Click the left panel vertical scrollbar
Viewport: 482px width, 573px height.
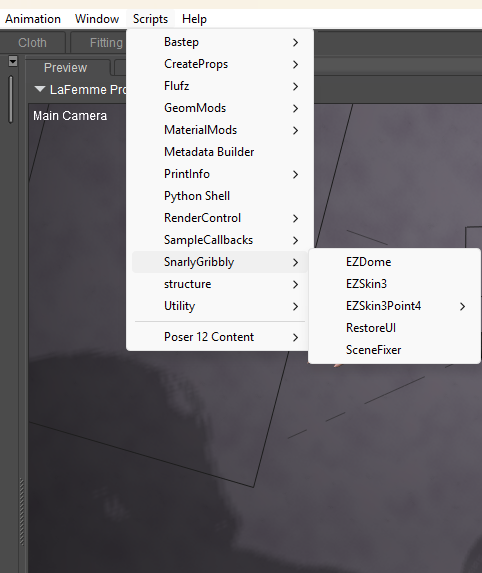click(x=11, y=99)
